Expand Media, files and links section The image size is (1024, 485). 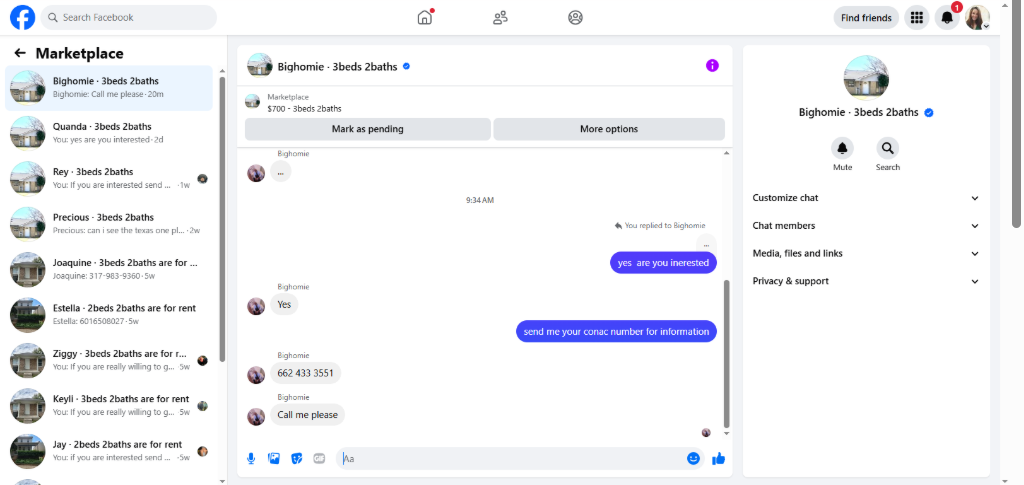866,253
